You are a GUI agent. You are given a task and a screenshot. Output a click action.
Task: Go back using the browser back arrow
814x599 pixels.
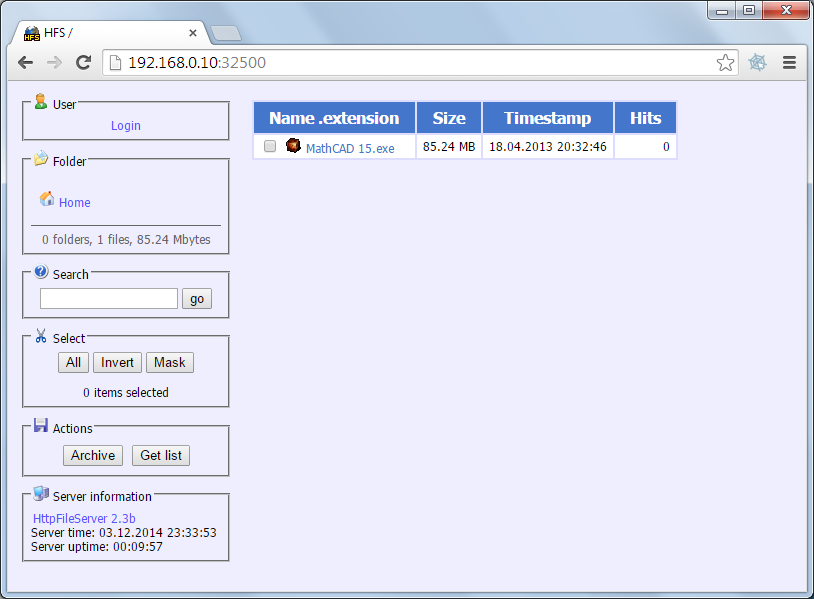click(25, 63)
